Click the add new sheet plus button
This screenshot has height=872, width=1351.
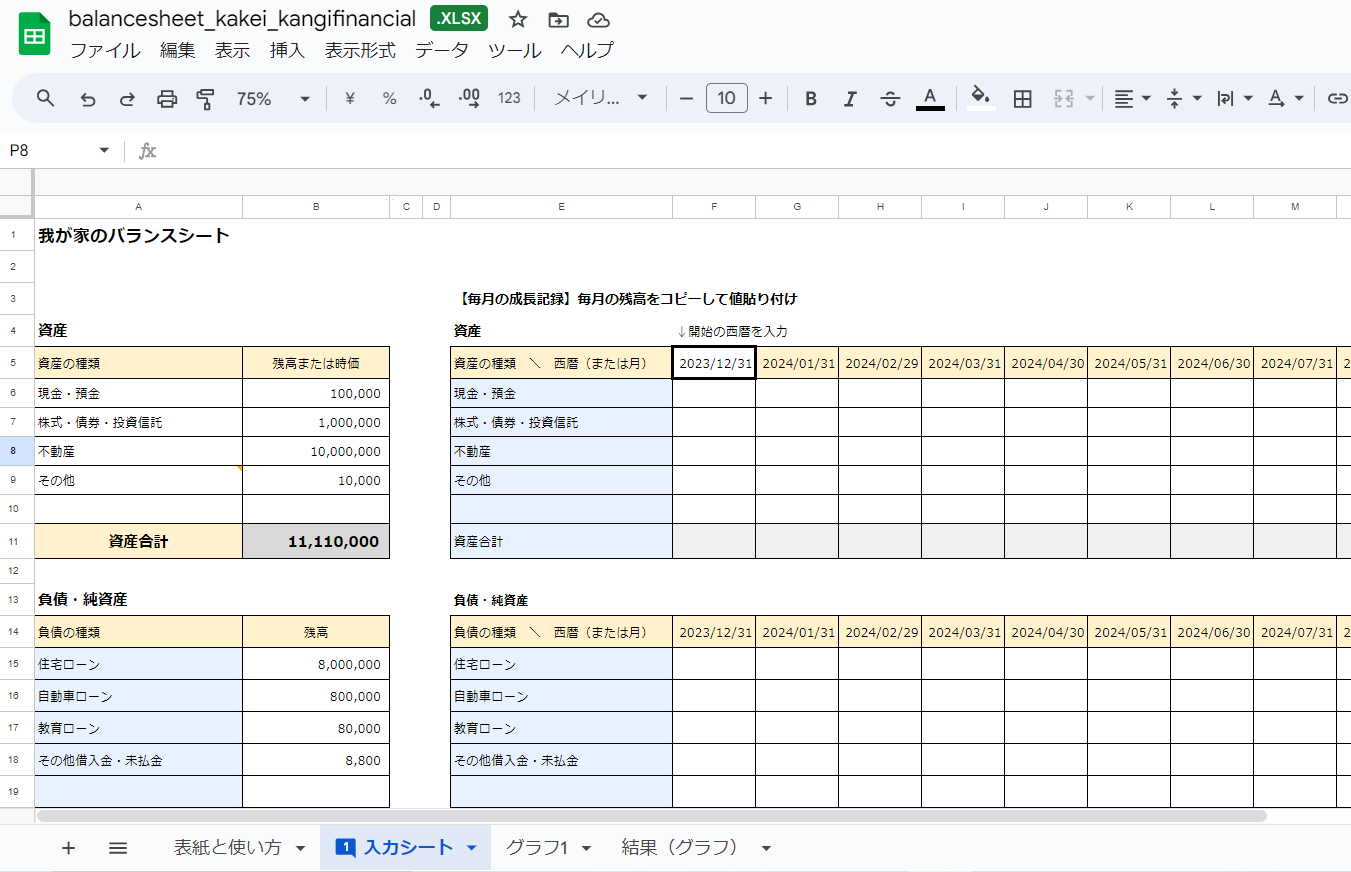[x=68, y=848]
